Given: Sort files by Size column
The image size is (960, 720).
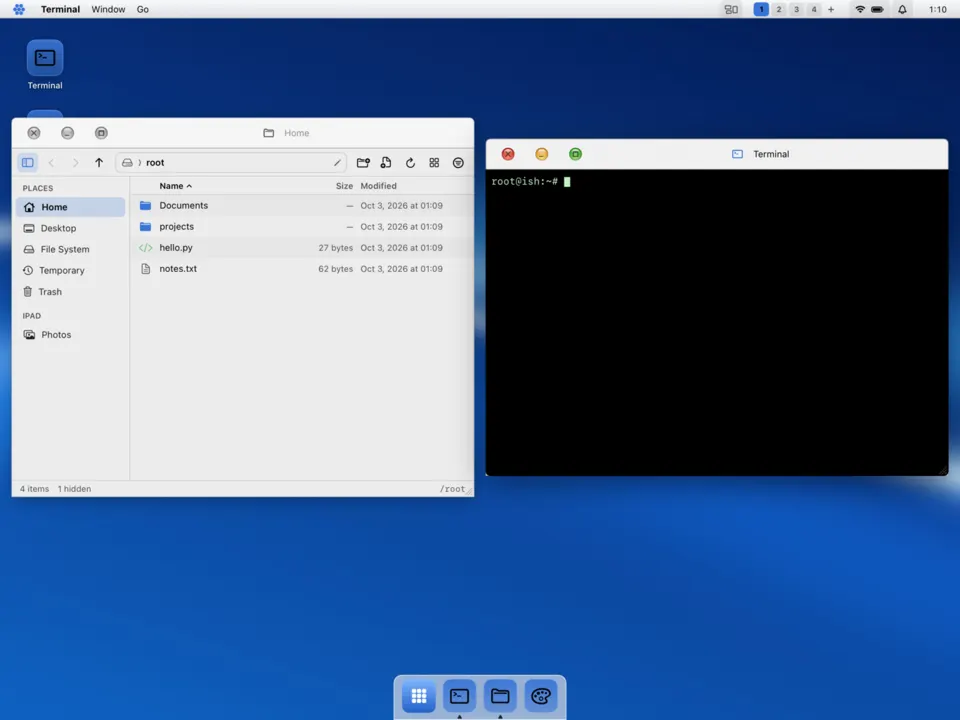Looking at the screenshot, I should tap(344, 186).
